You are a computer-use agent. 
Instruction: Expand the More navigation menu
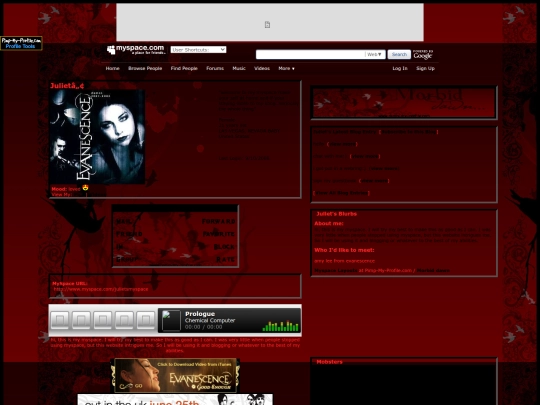pyautogui.click(x=286, y=69)
